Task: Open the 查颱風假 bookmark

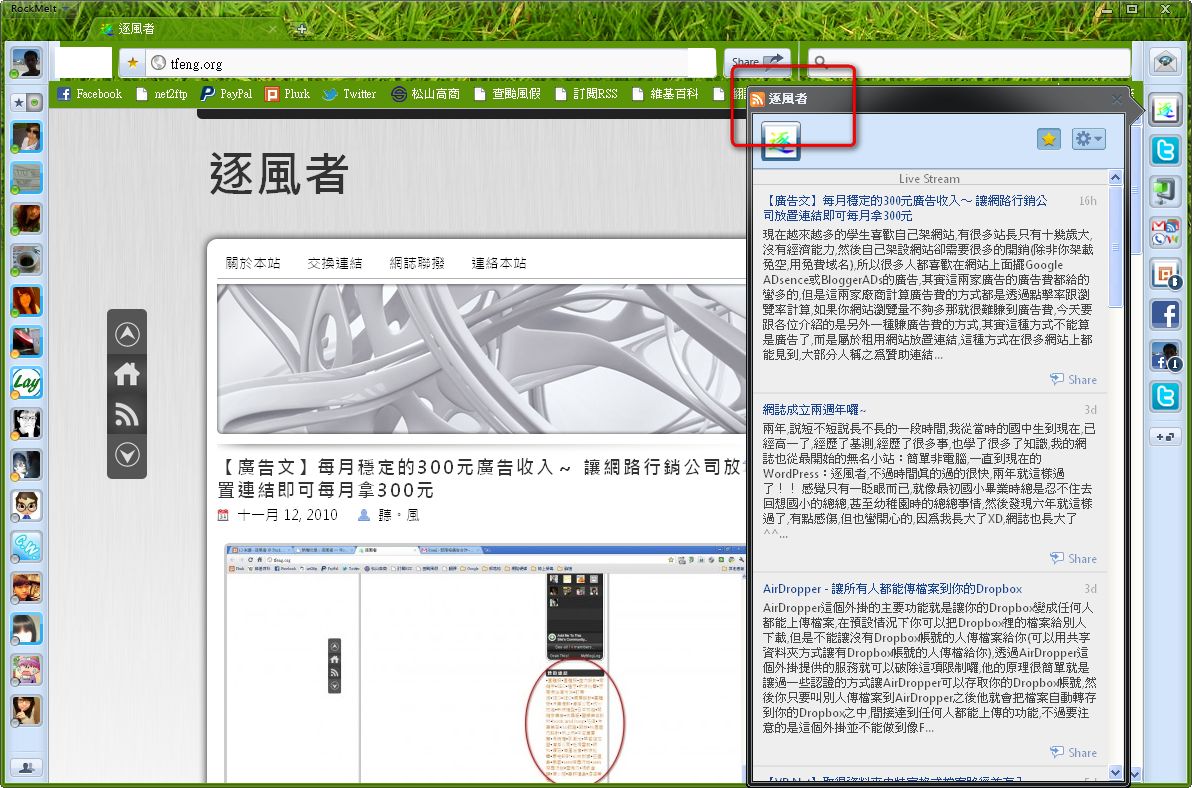Action: pyautogui.click(x=507, y=93)
